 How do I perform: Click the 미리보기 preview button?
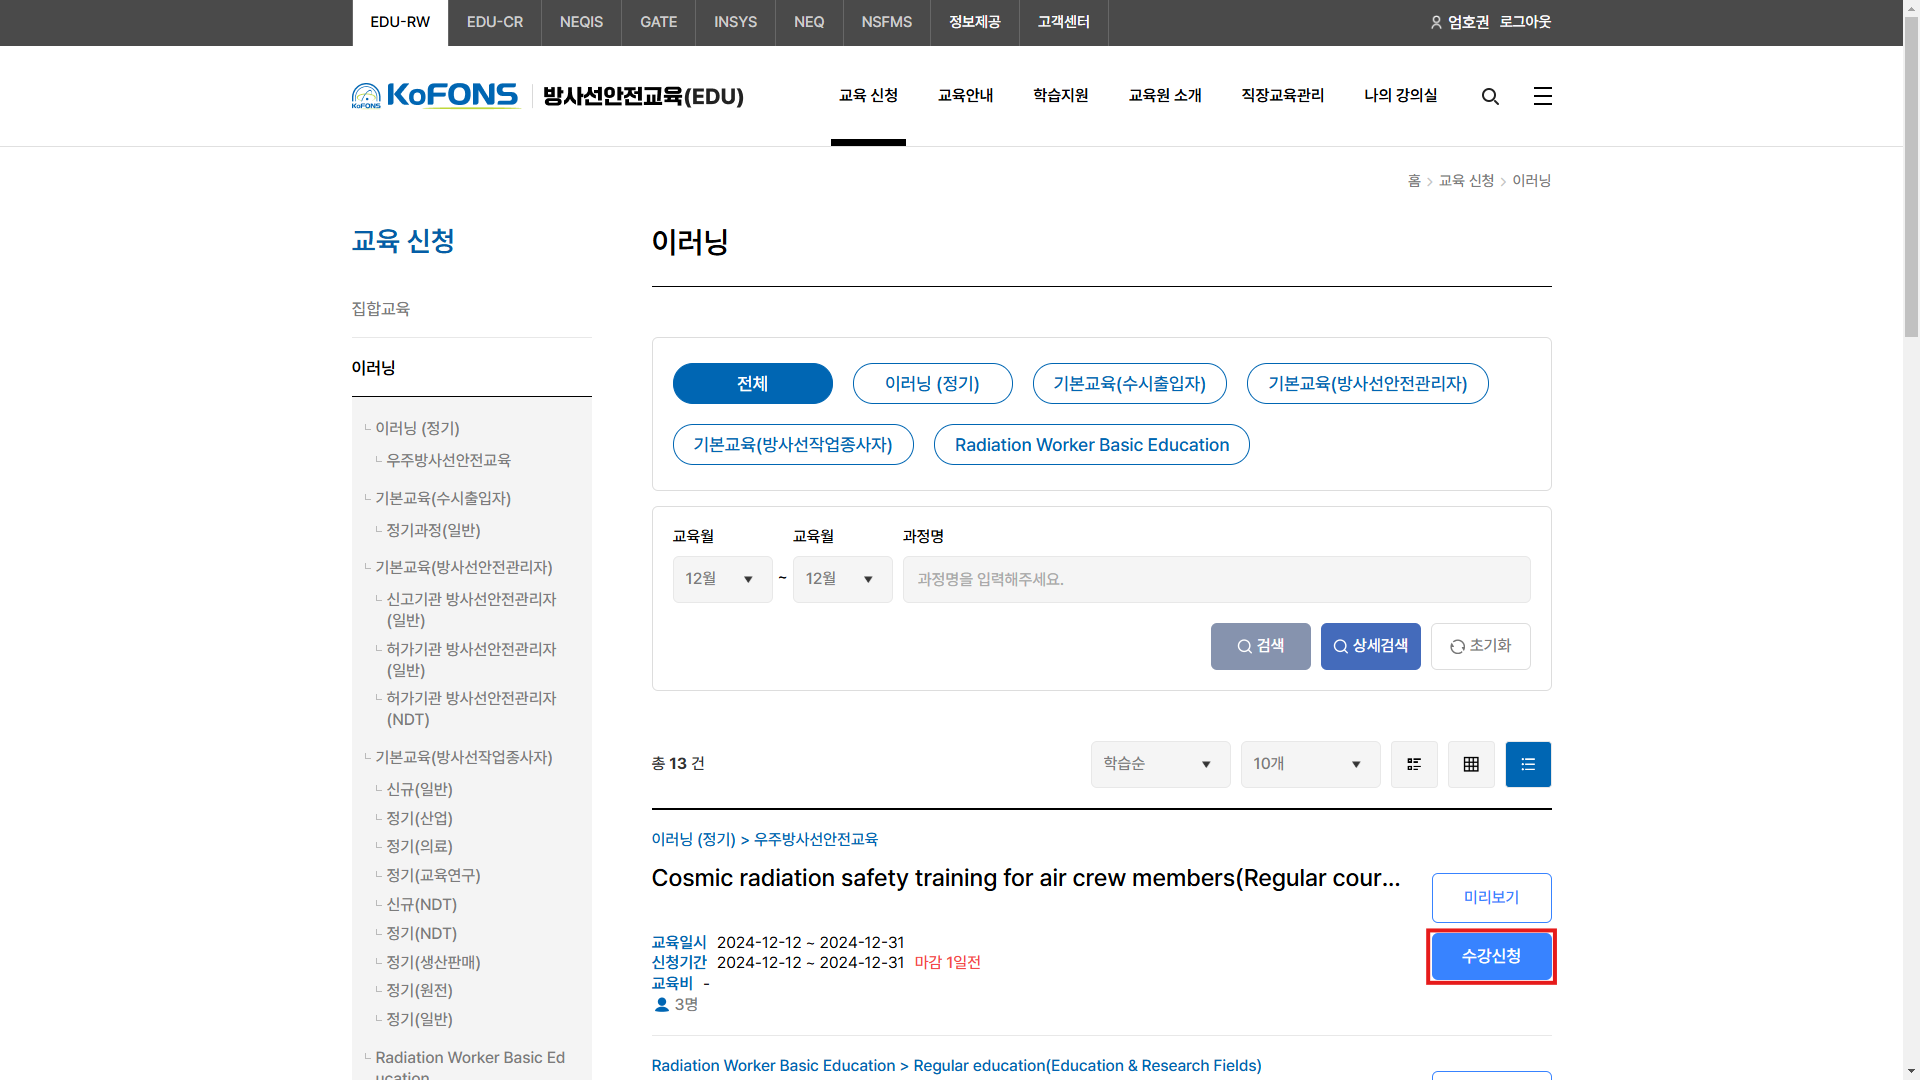1491,898
